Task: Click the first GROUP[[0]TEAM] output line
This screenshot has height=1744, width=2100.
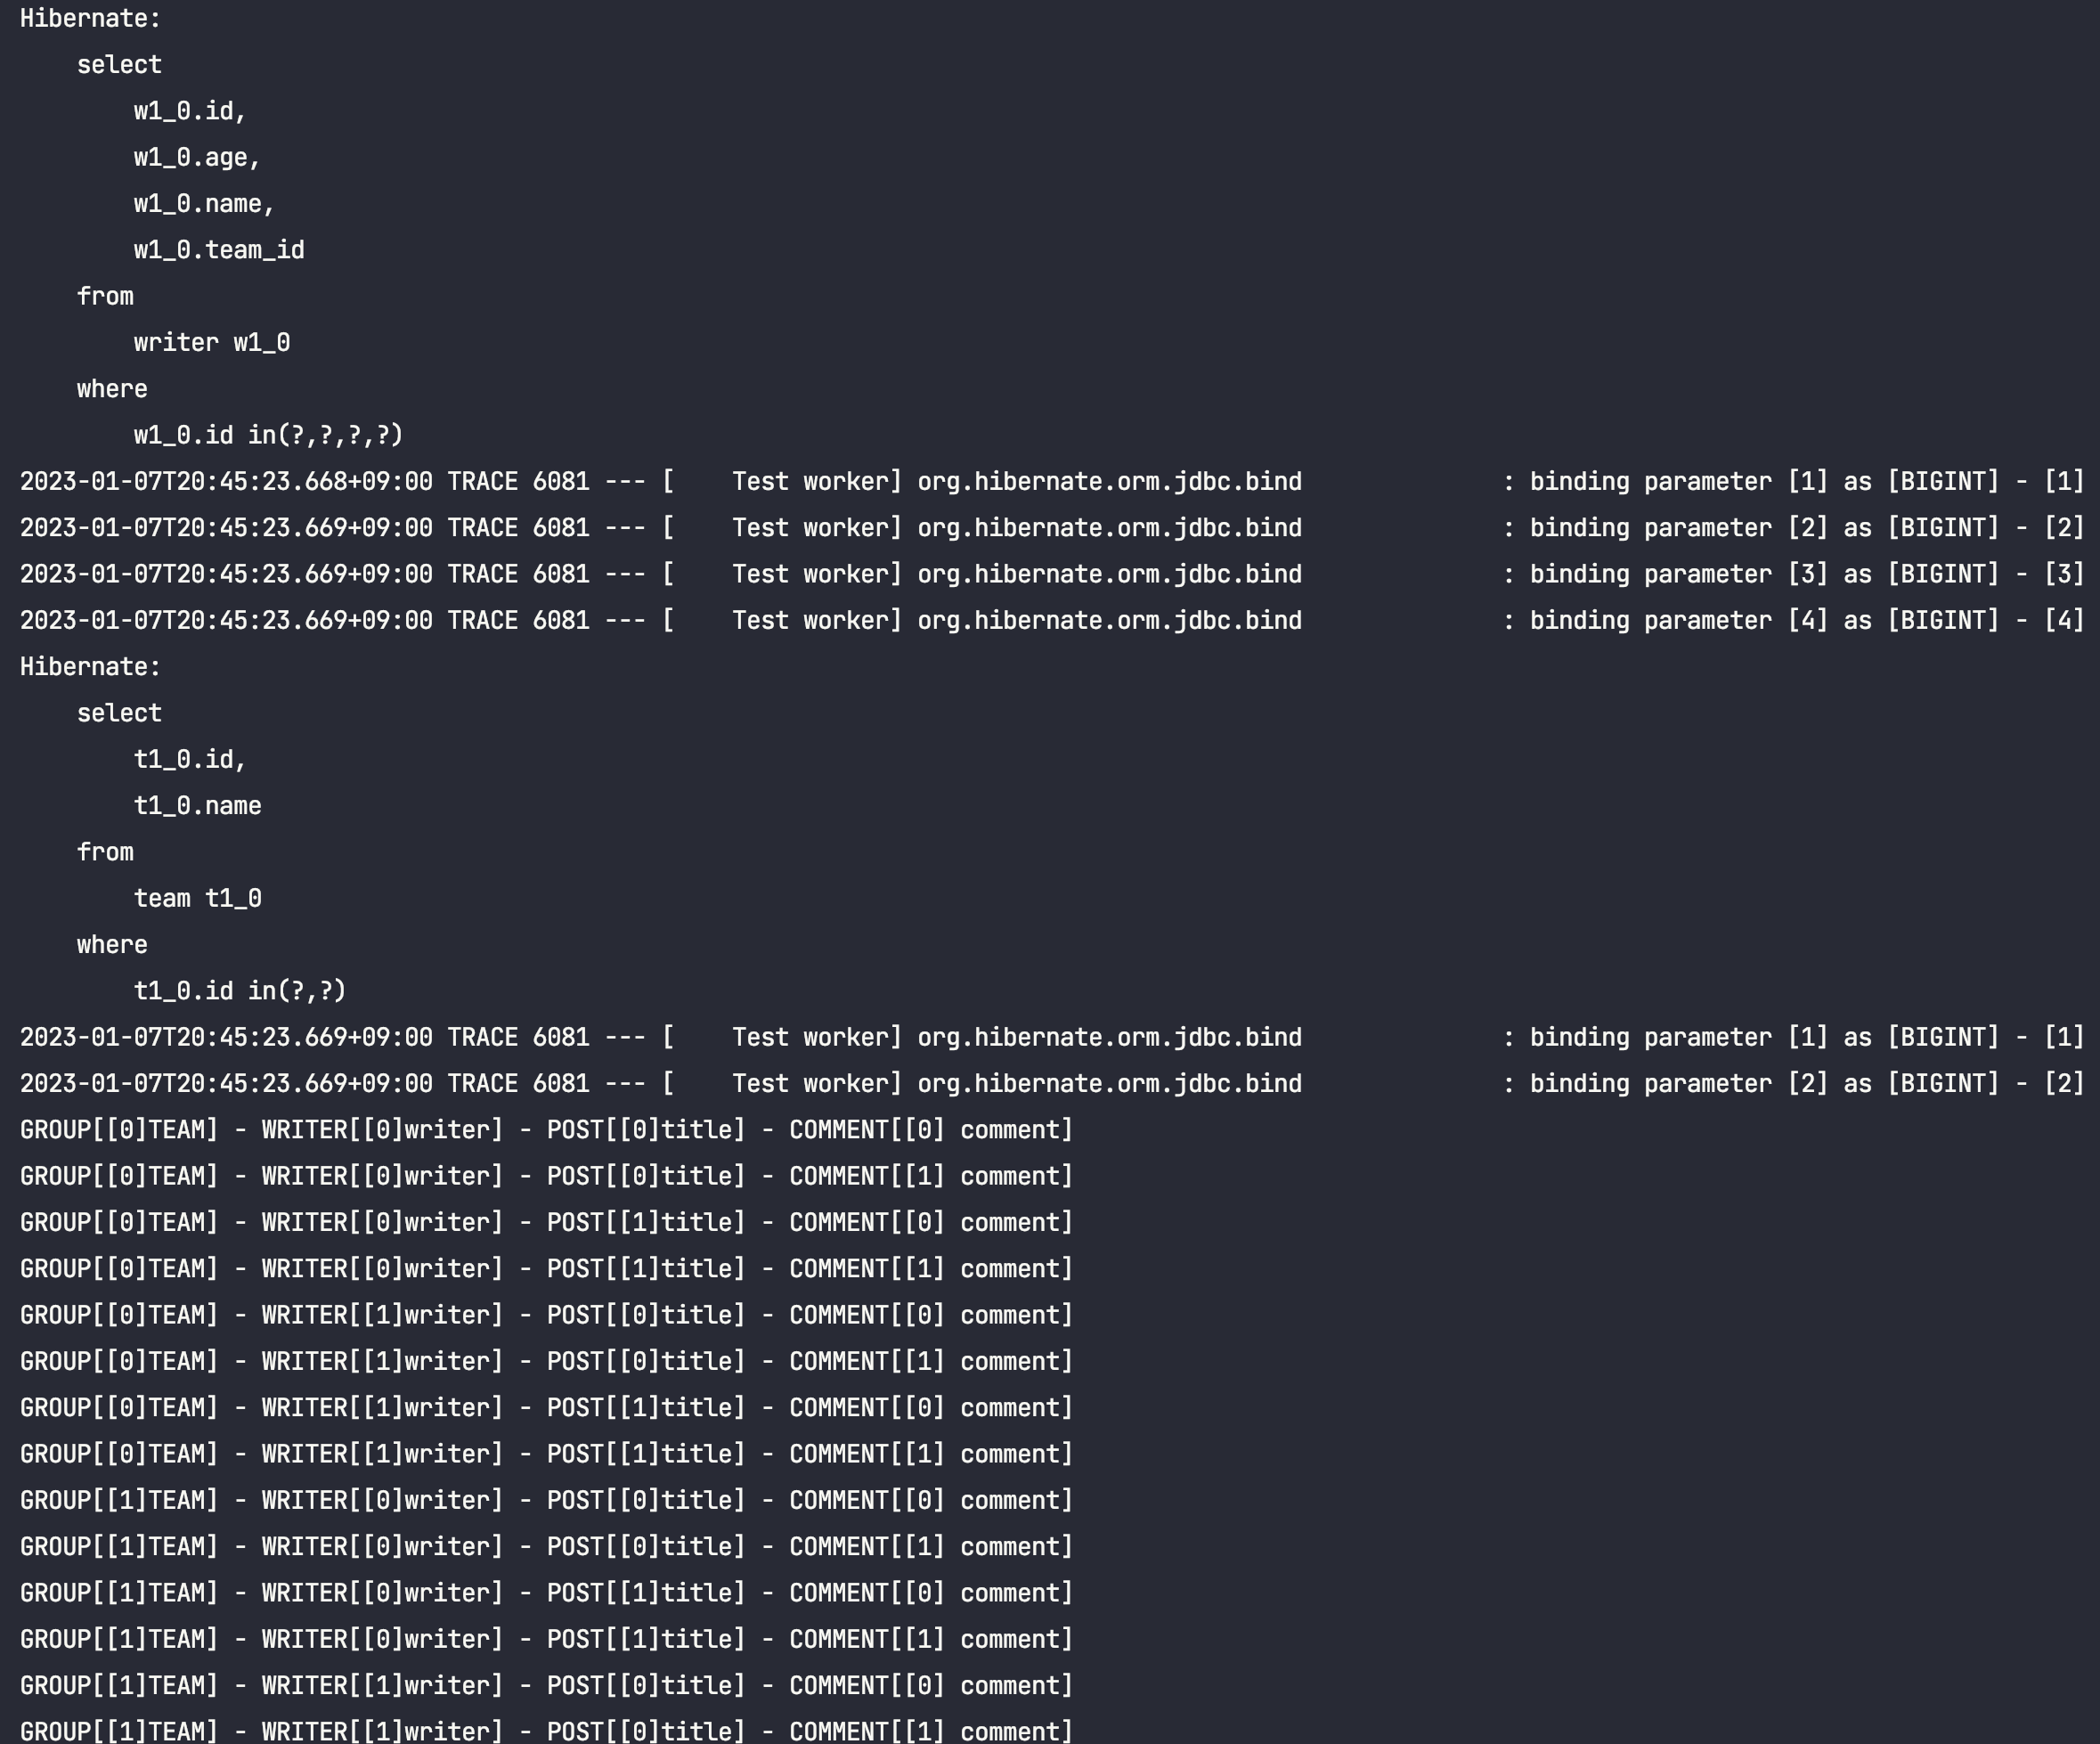Action: coord(546,1130)
